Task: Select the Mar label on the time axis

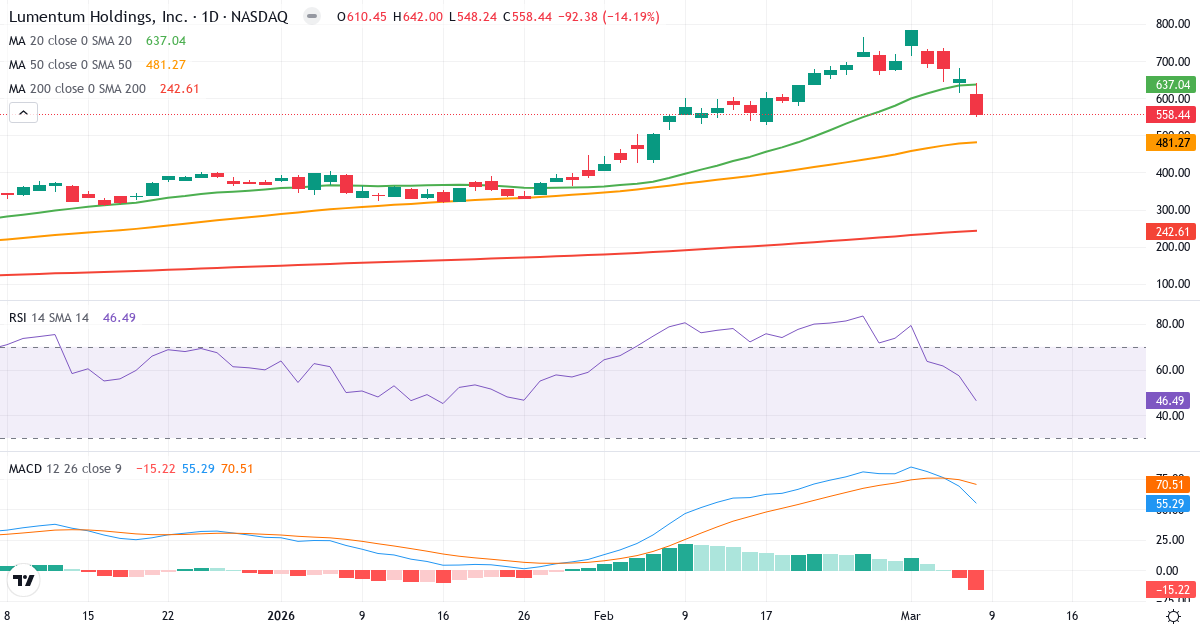Action: point(909,616)
